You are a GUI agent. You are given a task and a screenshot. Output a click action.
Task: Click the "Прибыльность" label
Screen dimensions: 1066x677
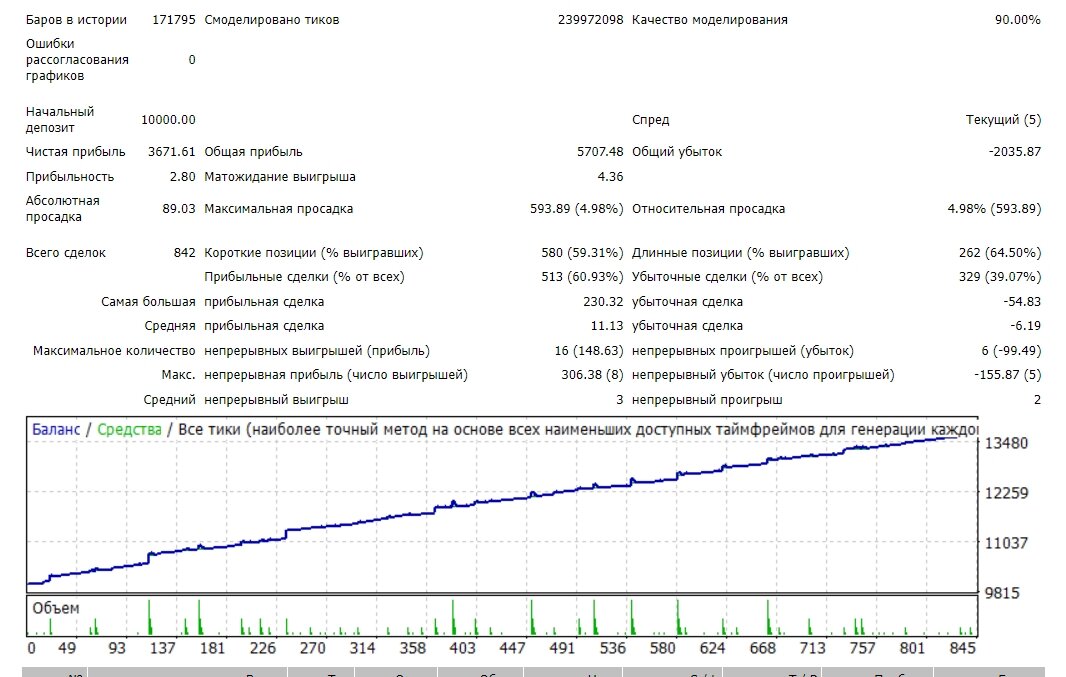(x=70, y=177)
